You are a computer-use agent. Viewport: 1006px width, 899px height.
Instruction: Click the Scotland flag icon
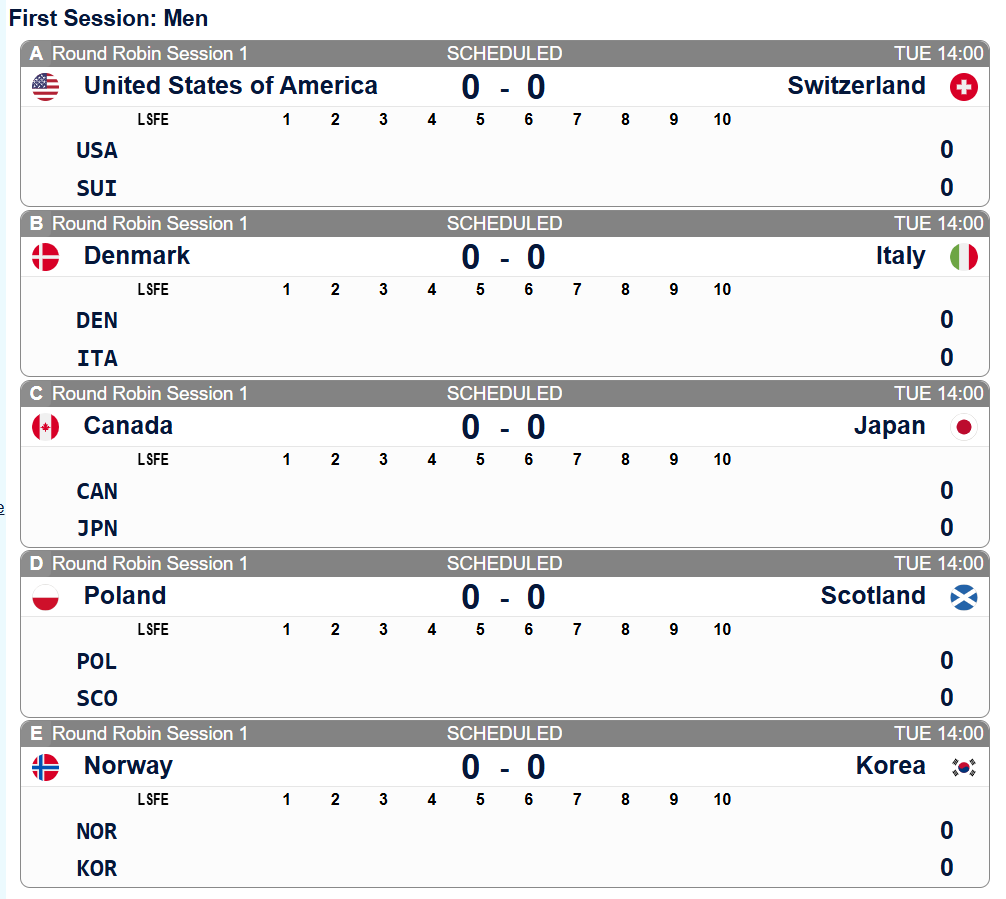[x=963, y=597]
